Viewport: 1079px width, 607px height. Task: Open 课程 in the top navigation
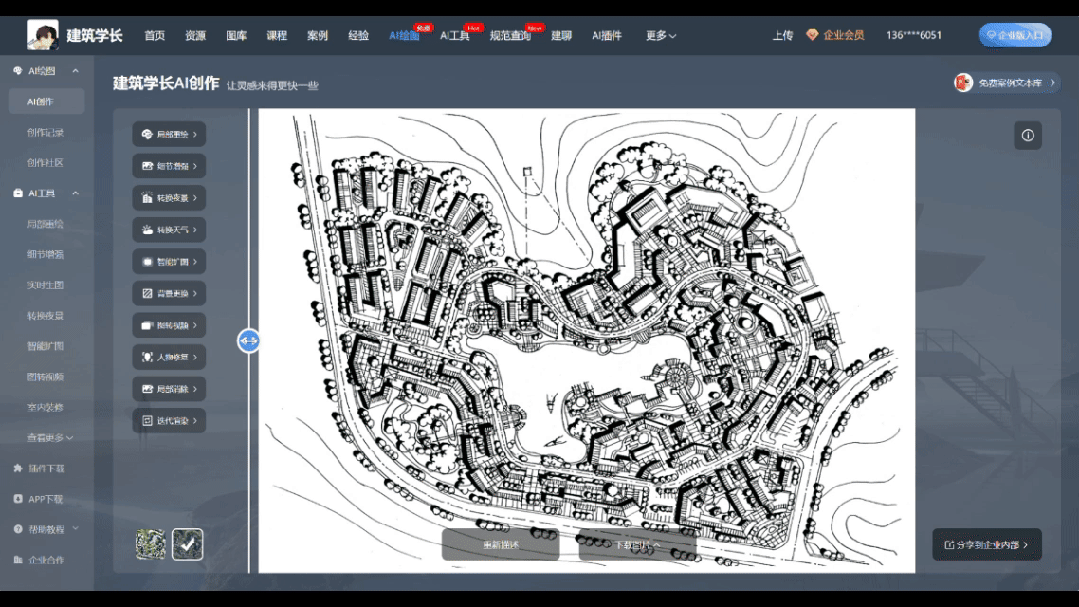(277, 35)
